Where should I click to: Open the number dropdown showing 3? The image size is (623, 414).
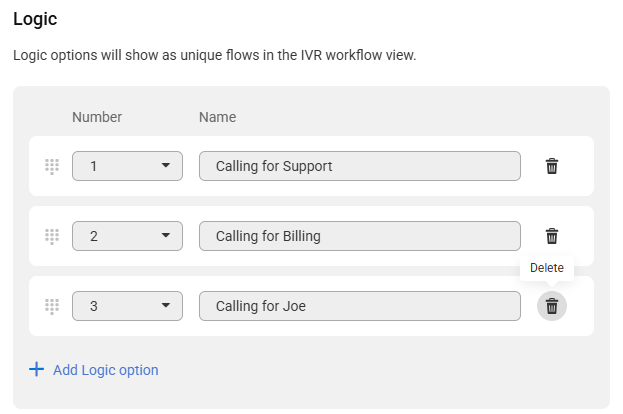pos(128,306)
